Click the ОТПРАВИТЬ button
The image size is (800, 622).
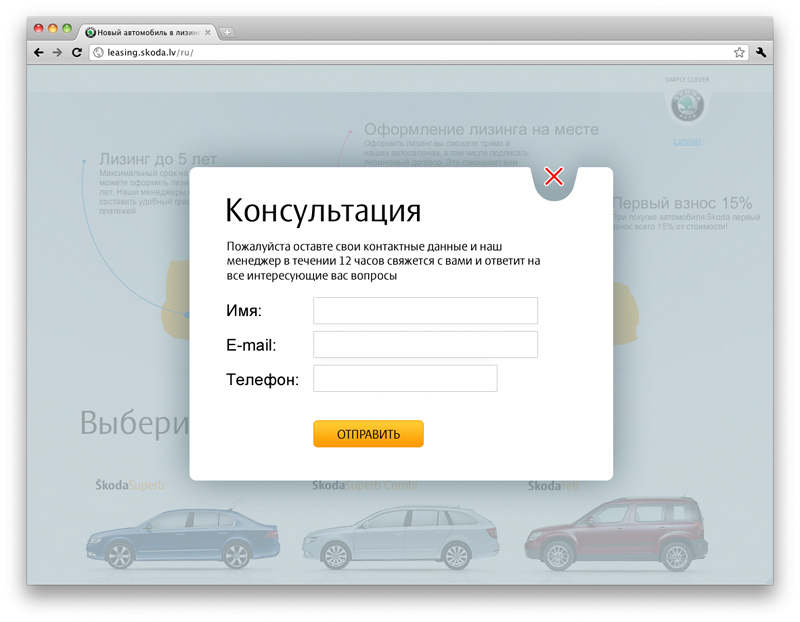click(368, 434)
